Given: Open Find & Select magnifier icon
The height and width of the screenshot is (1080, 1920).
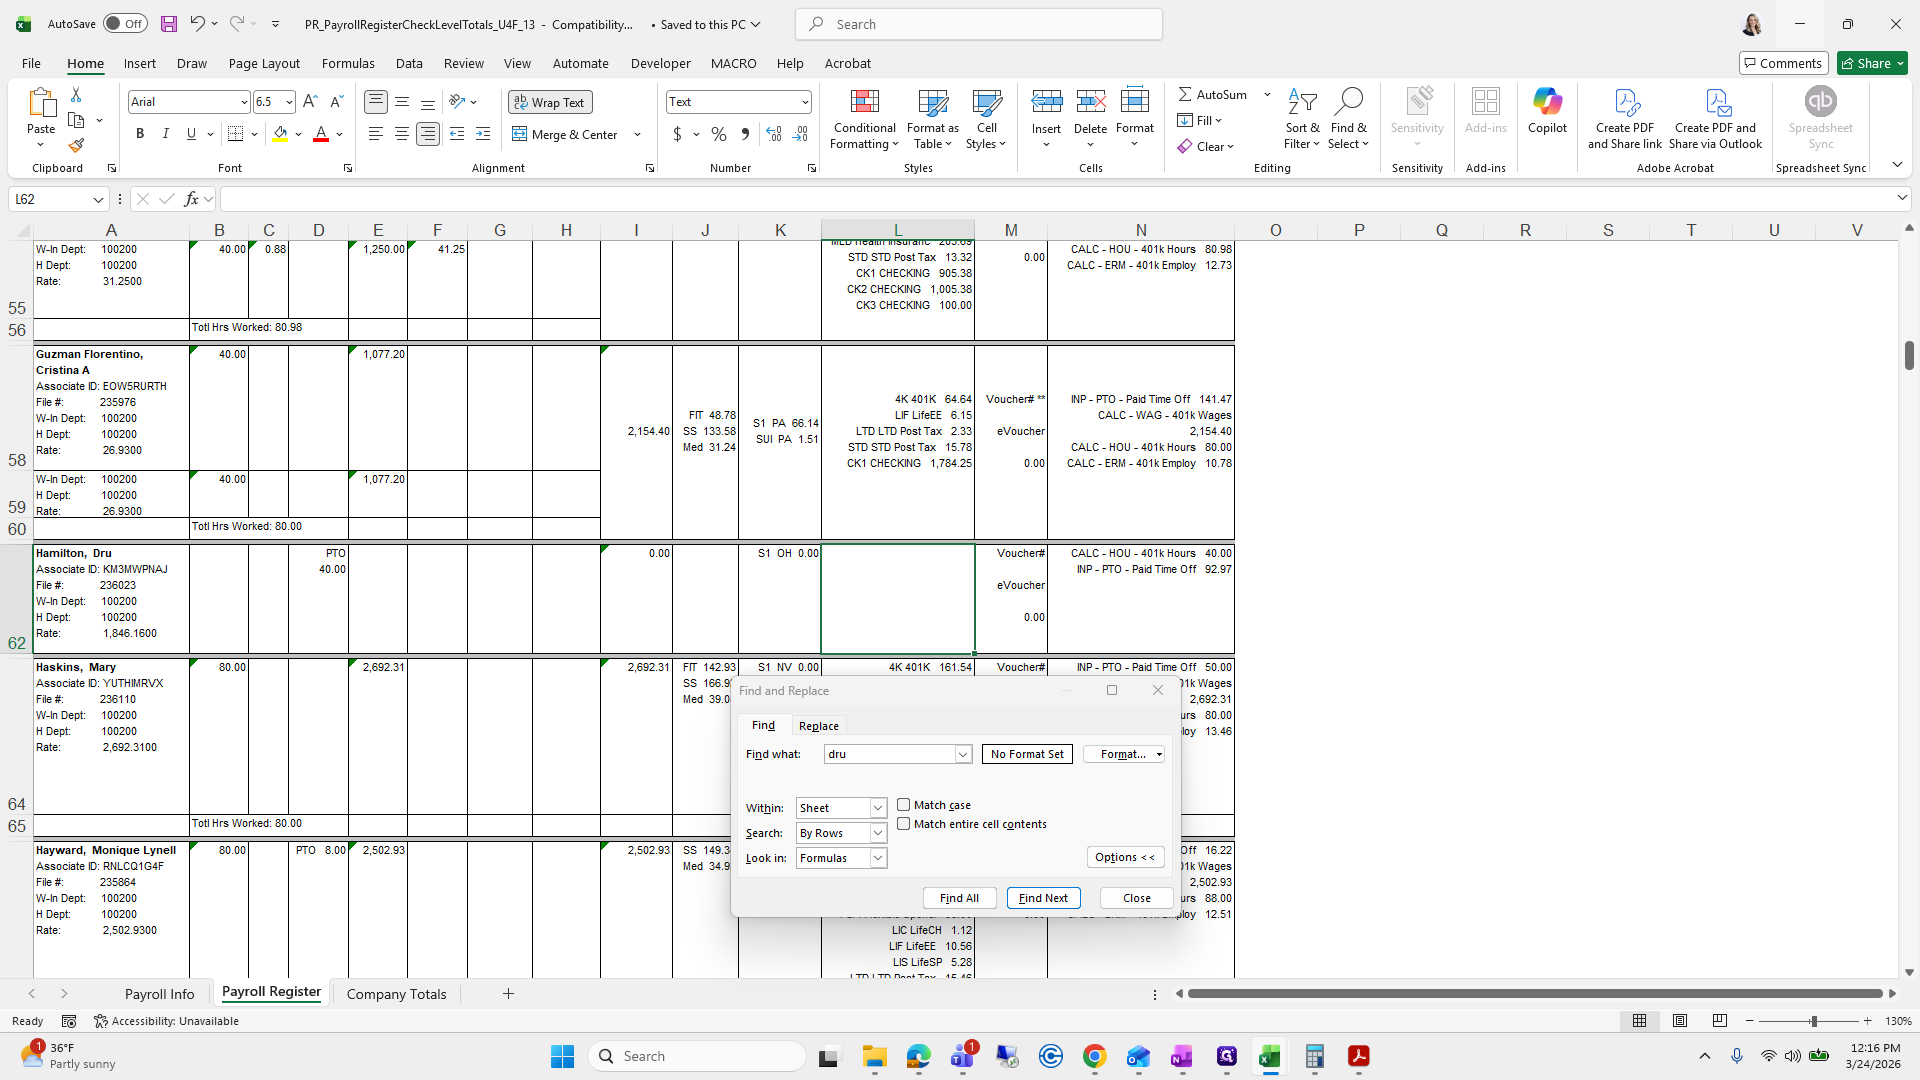Looking at the screenshot, I should tap(1348, 102).
